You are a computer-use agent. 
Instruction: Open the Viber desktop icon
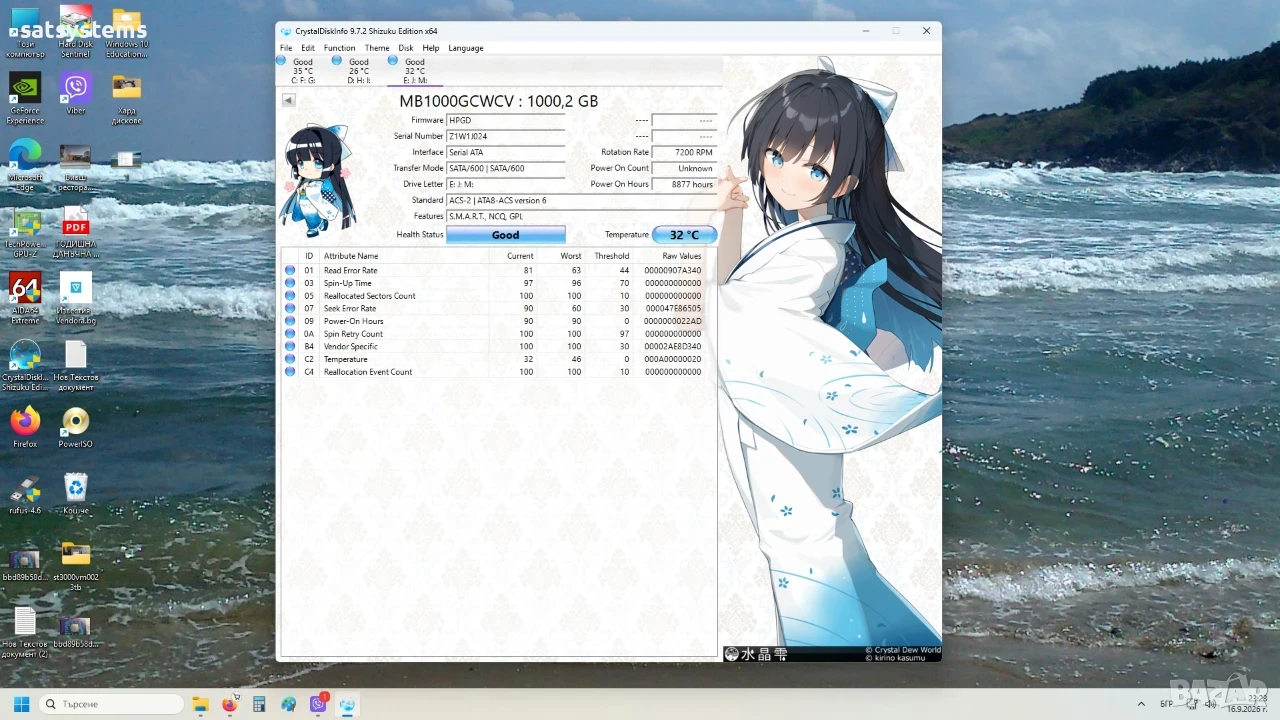coord(76,95)
